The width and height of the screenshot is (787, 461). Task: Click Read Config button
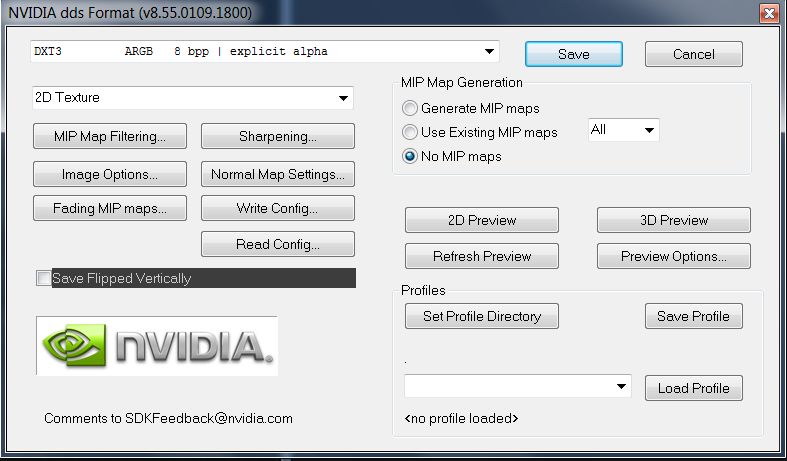pos(278,244)
